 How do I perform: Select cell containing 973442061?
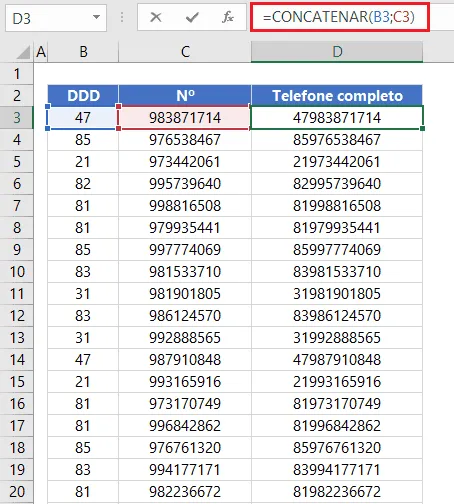point(185,162)
